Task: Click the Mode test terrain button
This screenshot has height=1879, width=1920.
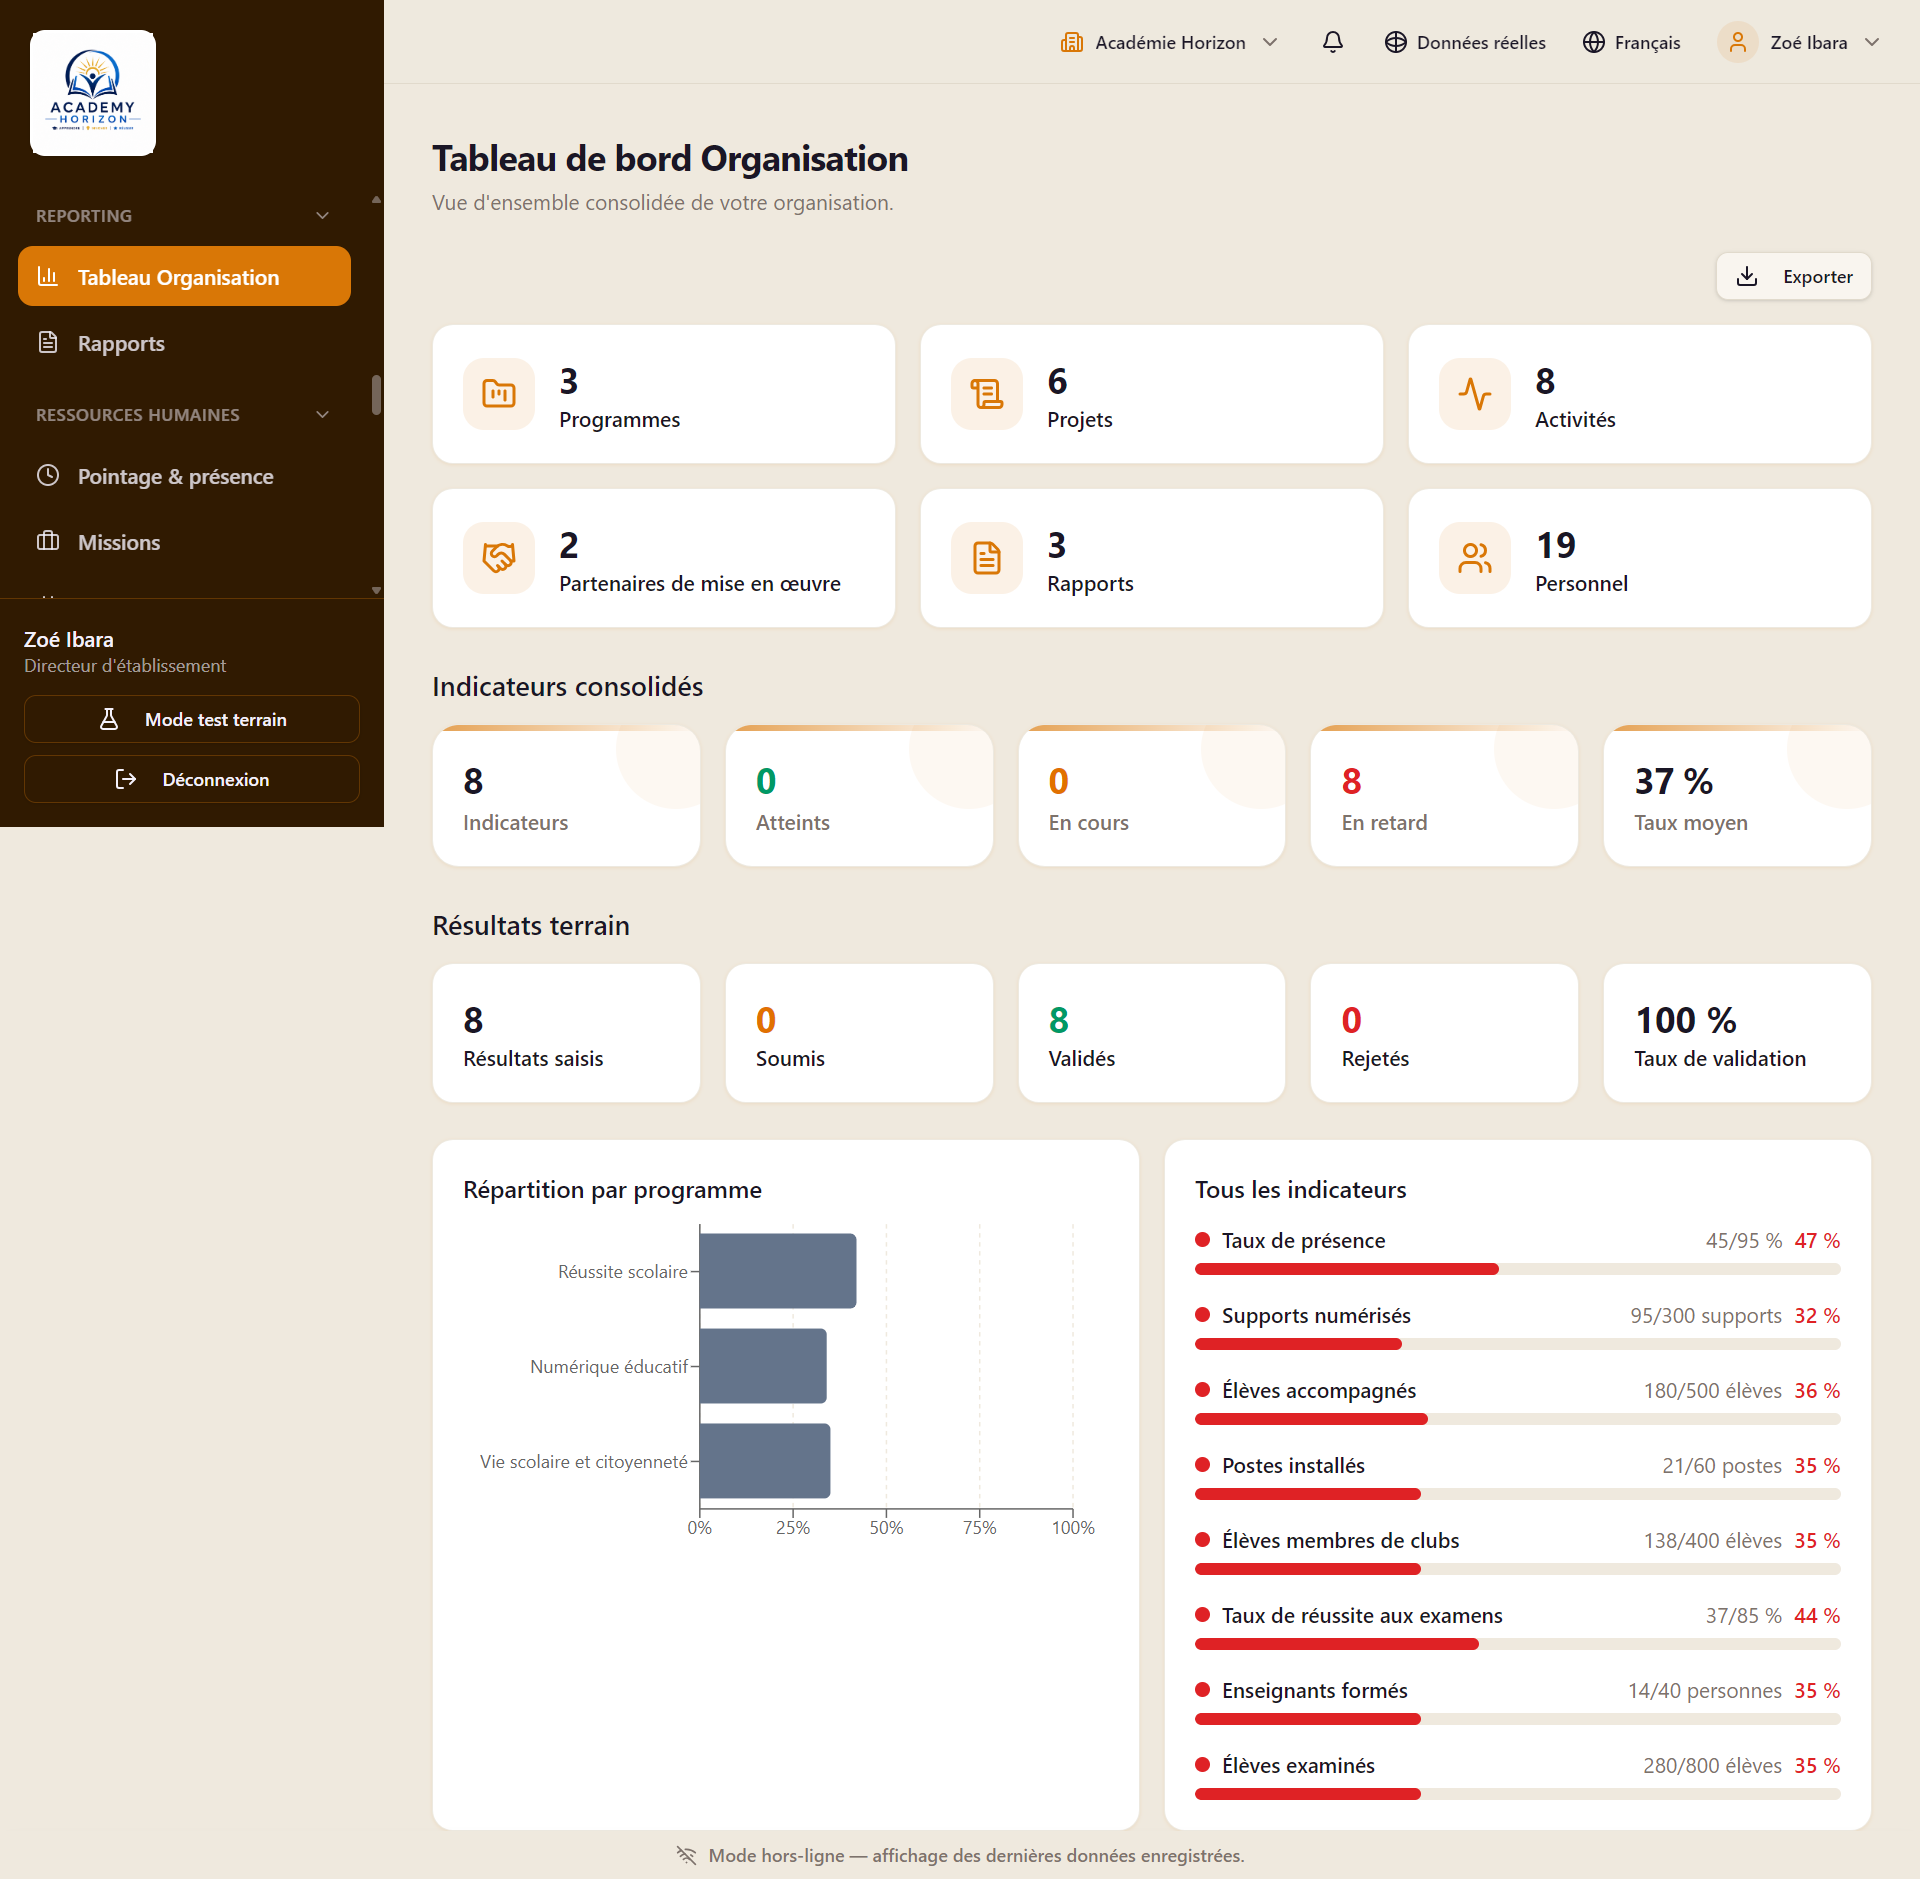Action: tap(192, 719)
